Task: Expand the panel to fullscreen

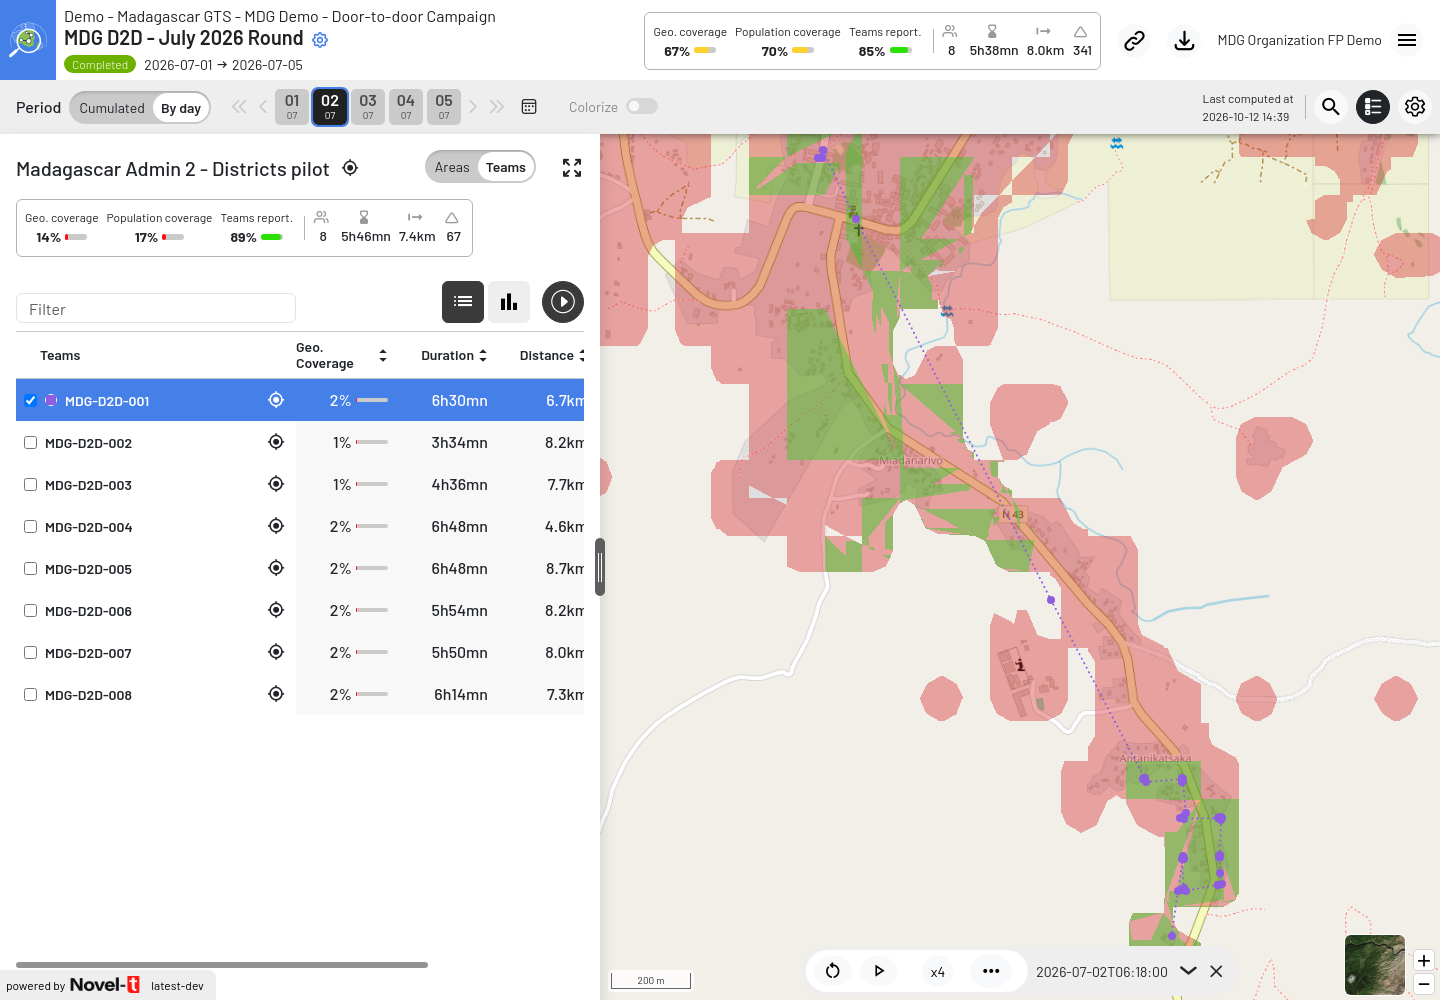Action: [572, 168]
